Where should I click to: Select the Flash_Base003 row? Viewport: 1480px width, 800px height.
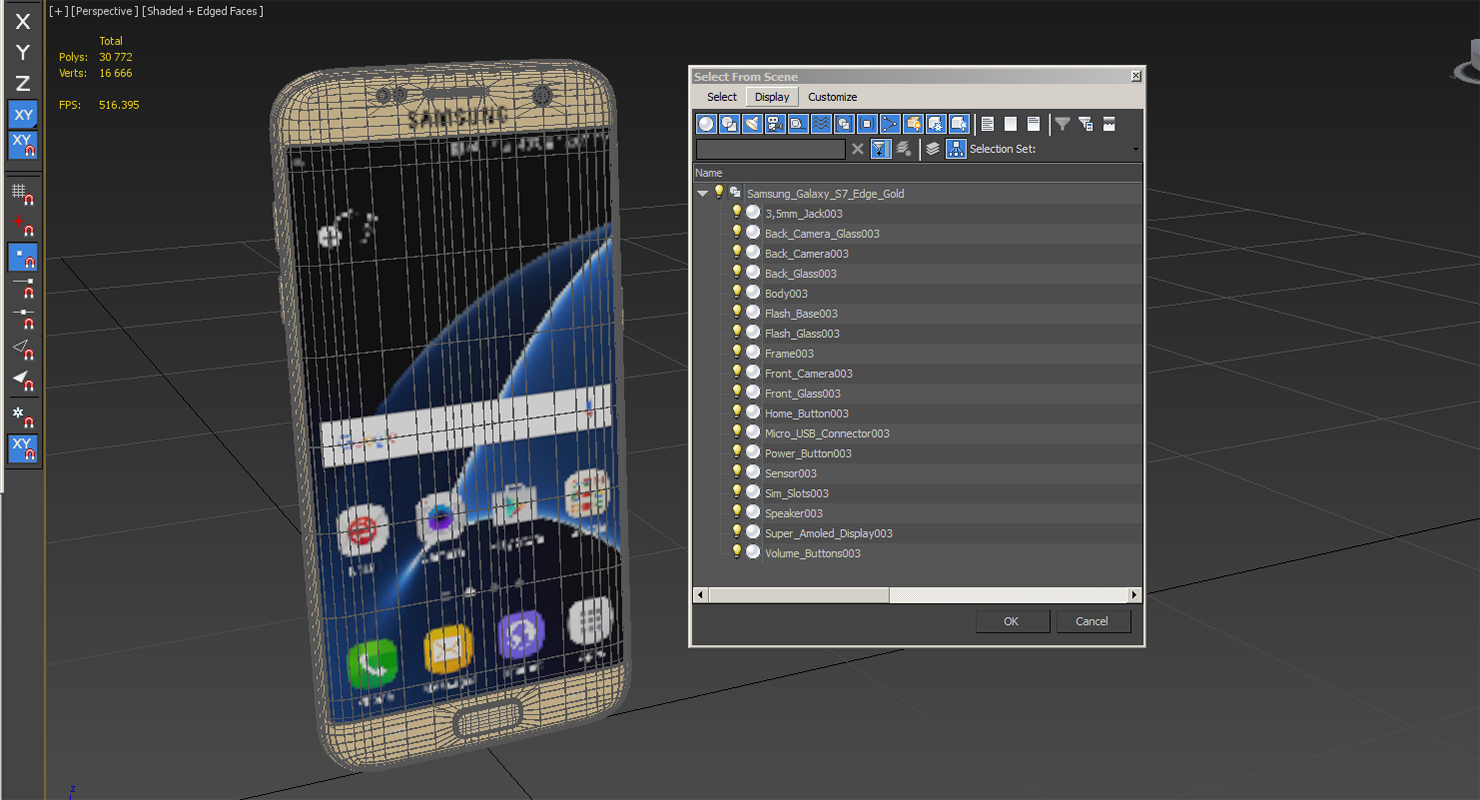(x=917, y=313)
